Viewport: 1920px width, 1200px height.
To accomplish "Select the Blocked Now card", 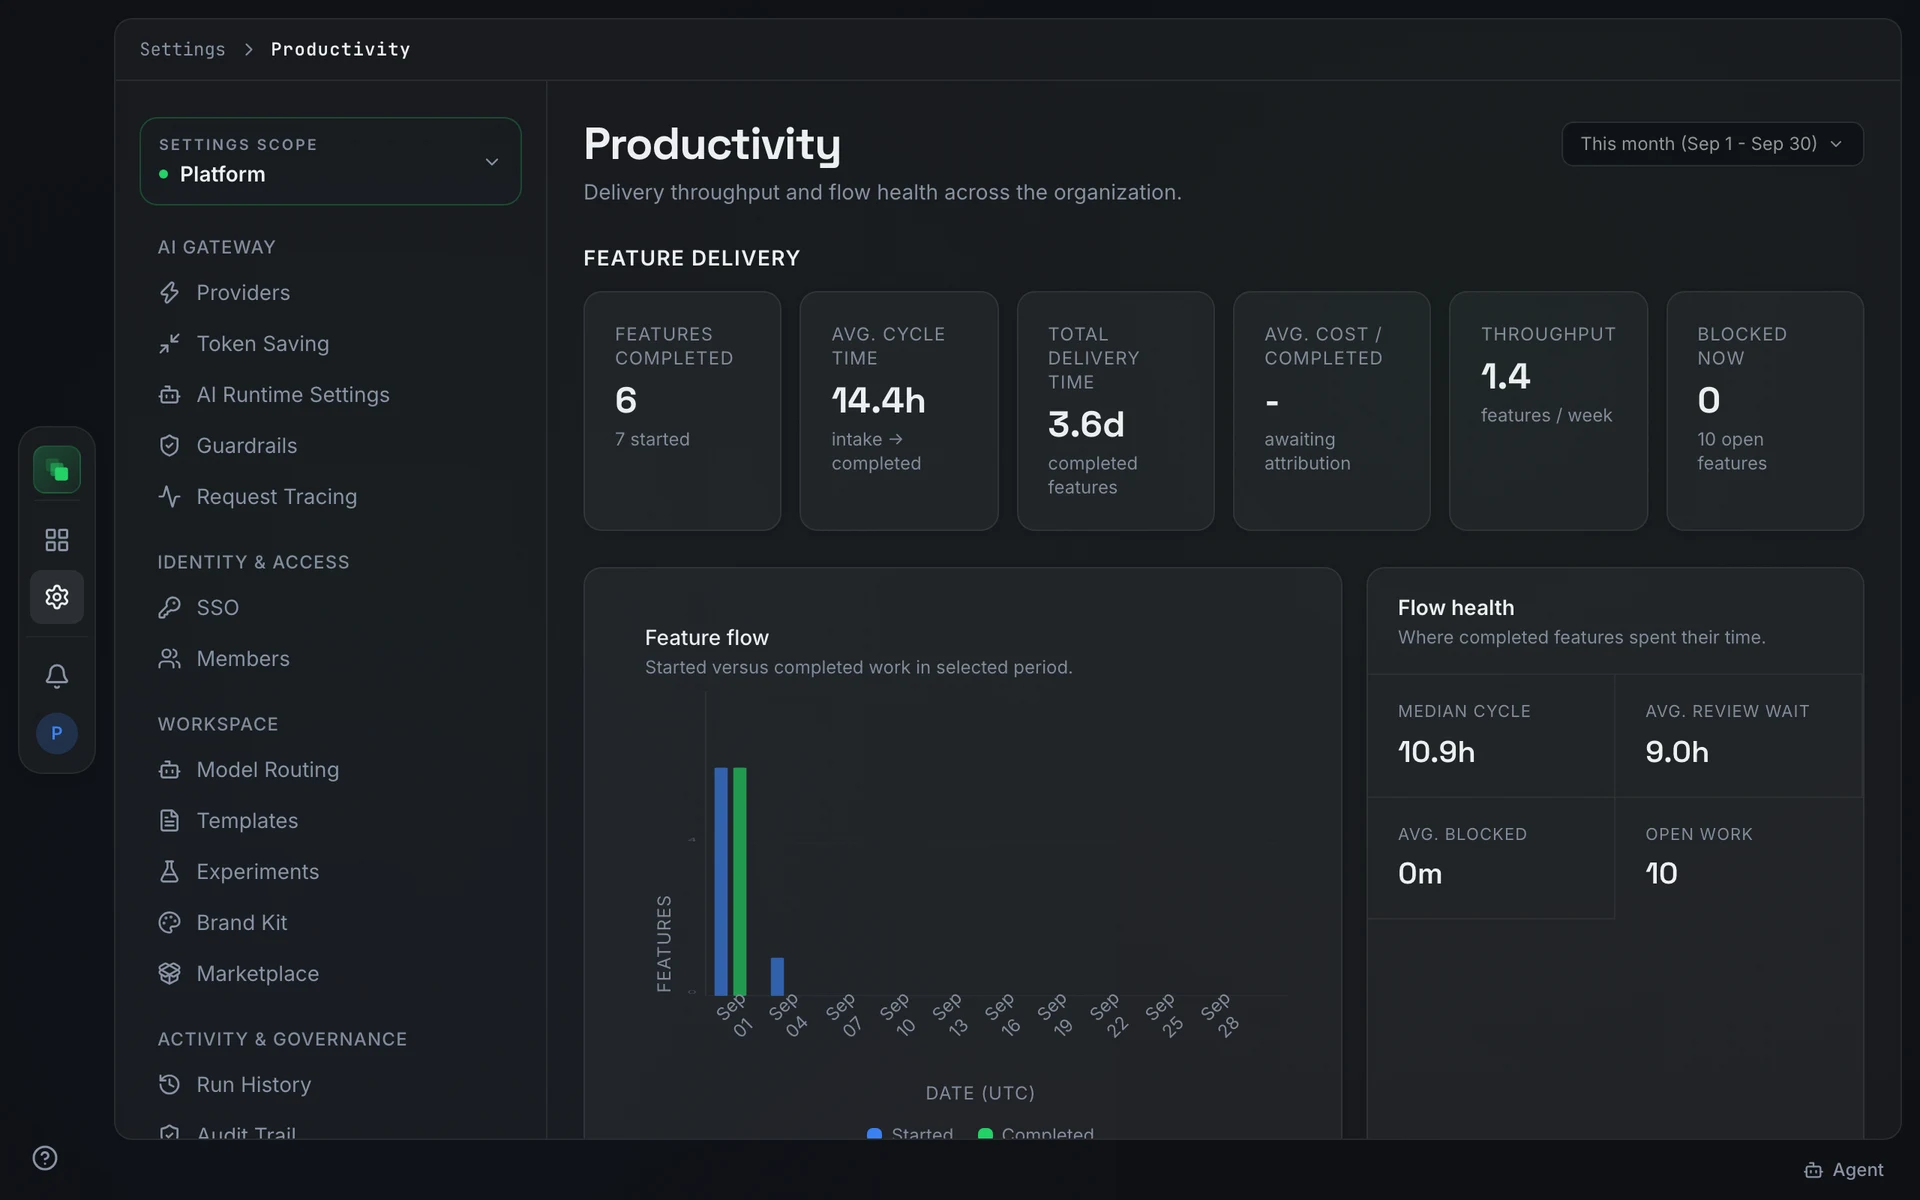I will [x=1765, y=411].
